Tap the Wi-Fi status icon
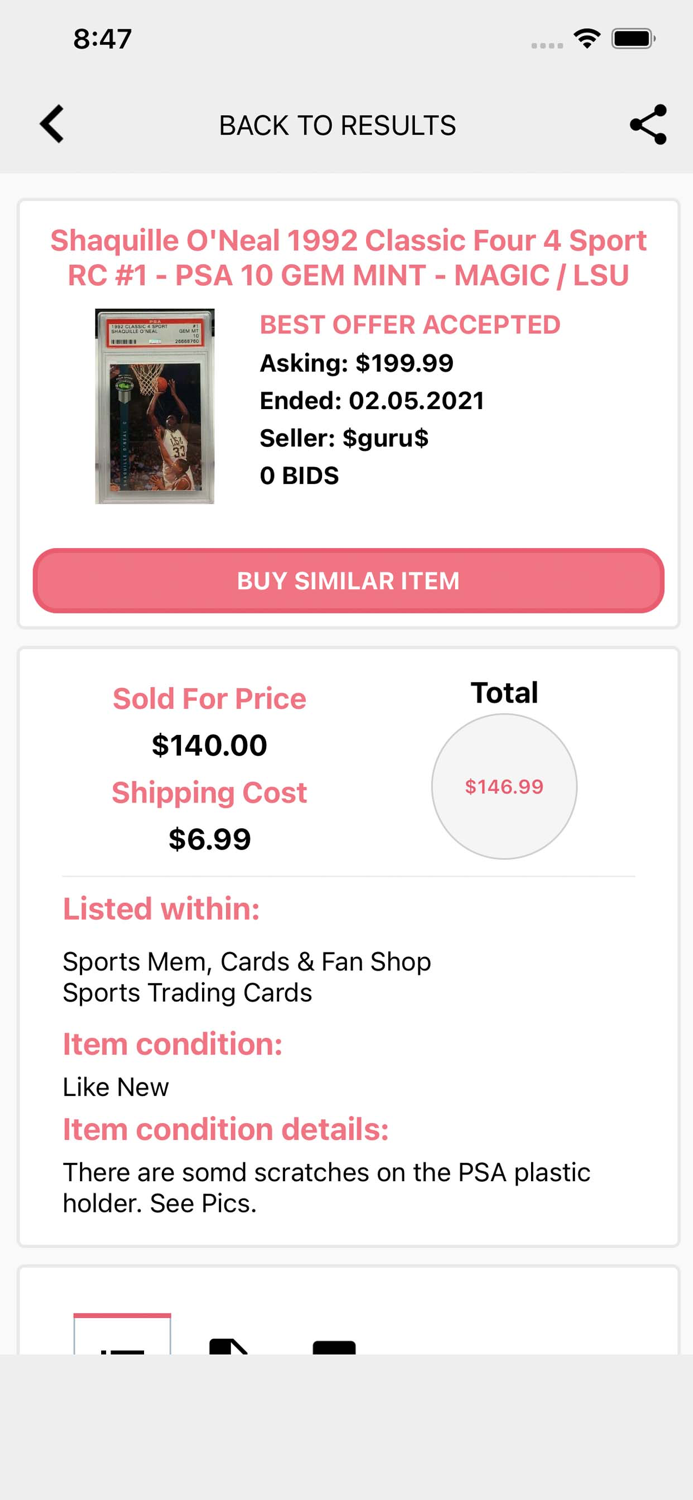693x1500 pixels. (x=587, y=38)
